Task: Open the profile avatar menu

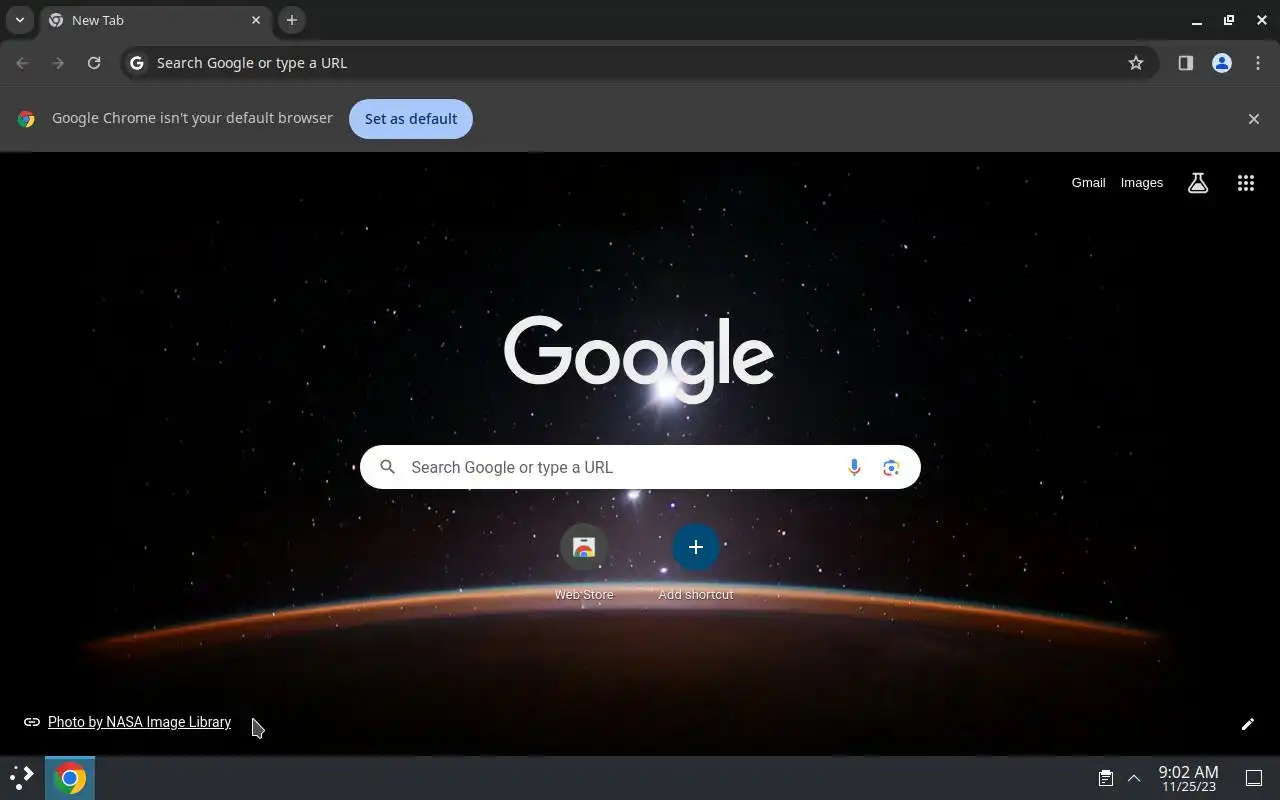Action: tap(1222, 63)
